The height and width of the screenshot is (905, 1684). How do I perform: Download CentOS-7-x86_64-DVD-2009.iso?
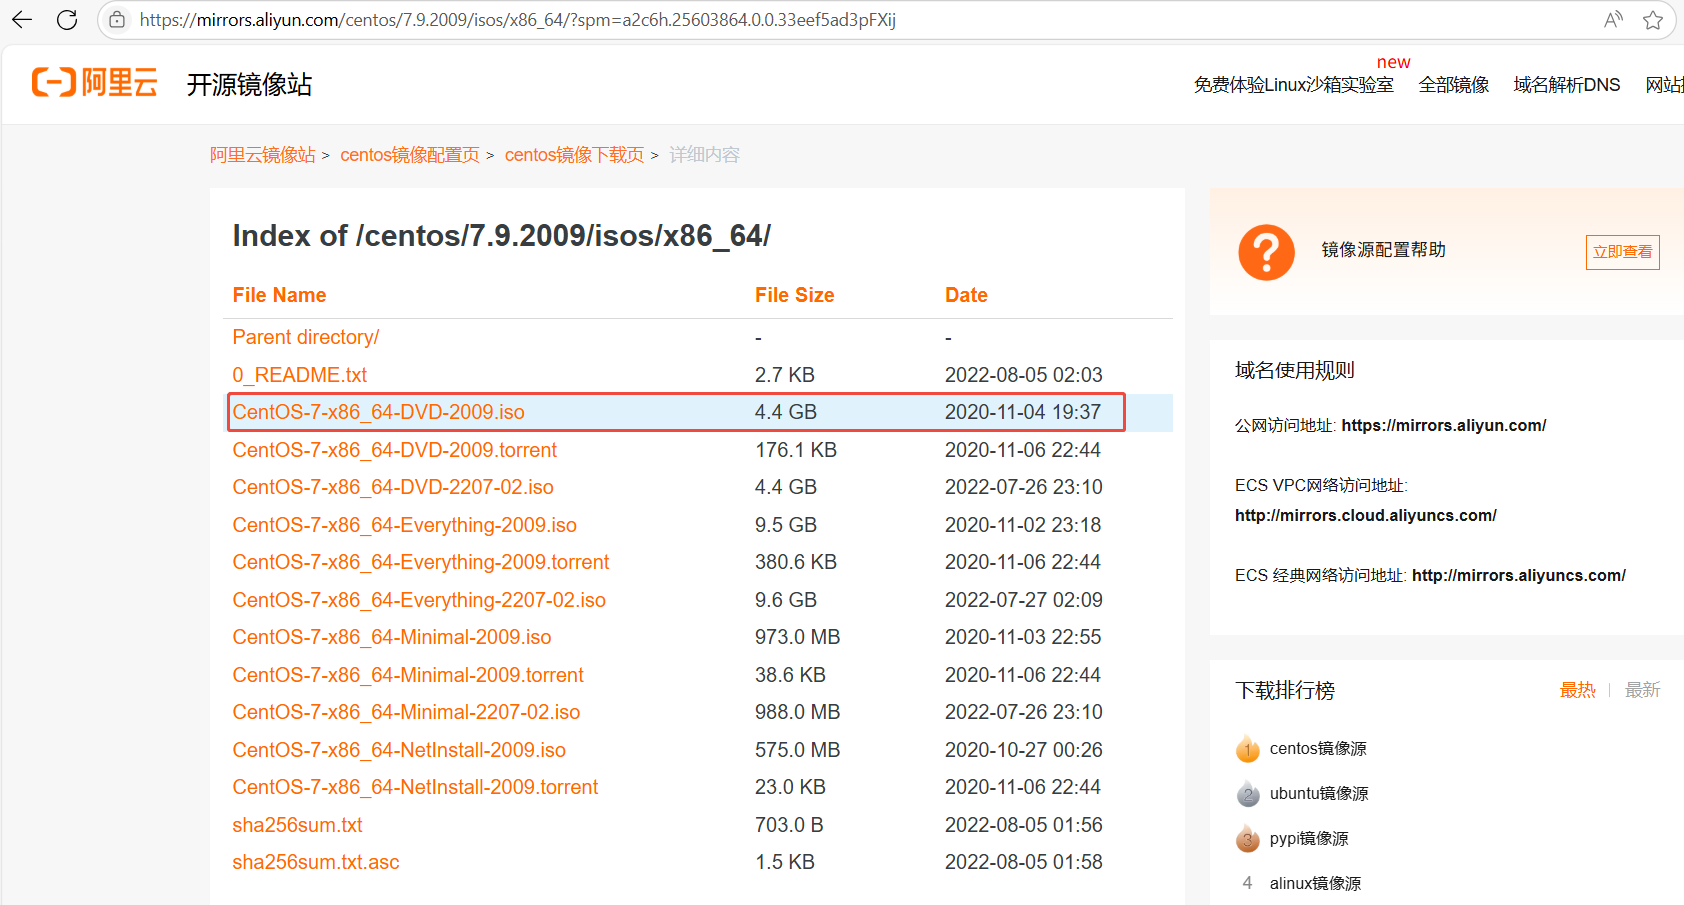tap(378, 412)
